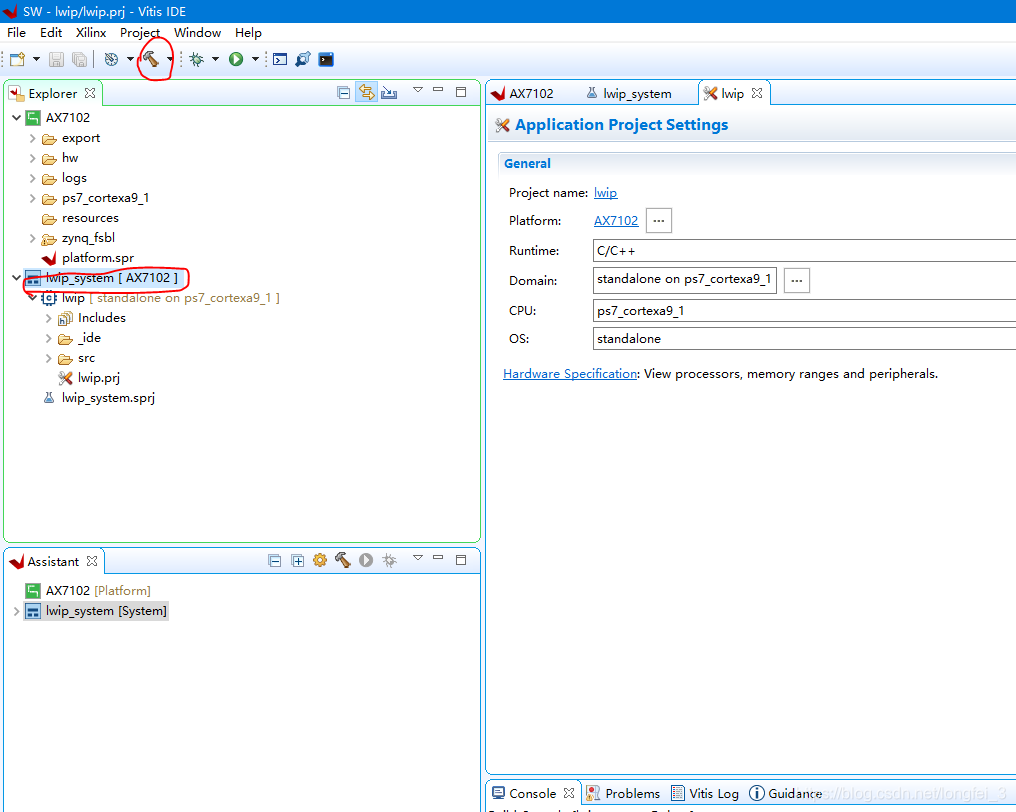The image size is (1016, 812).
Task: Close the Explorer tab
Action: [90, 93]
